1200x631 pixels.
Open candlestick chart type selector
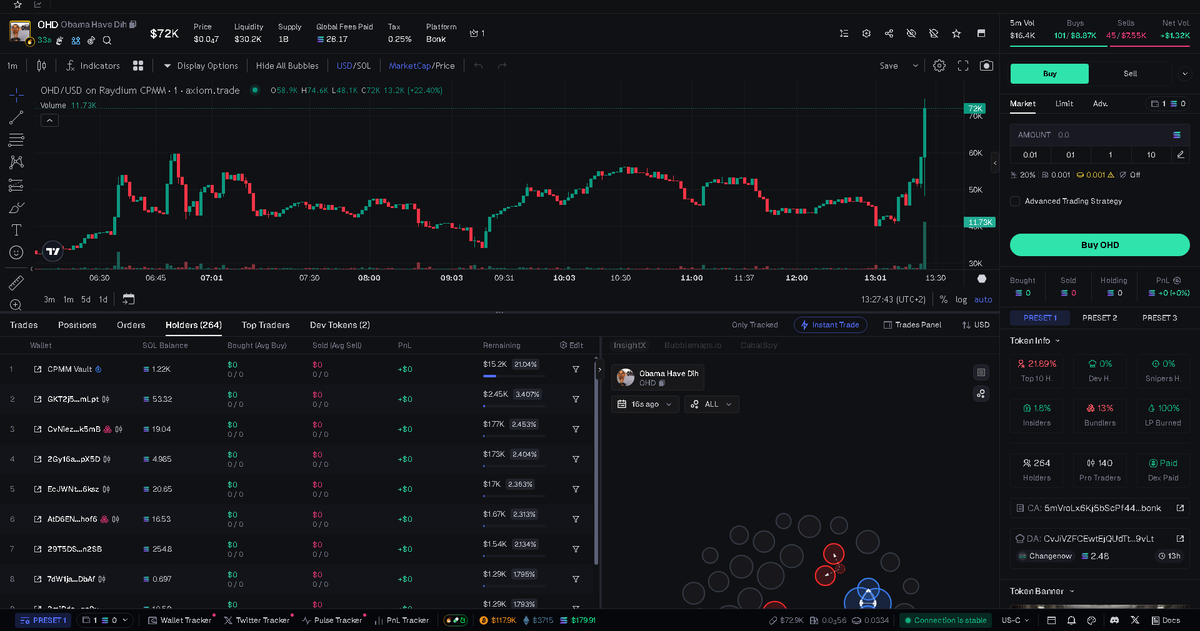41,66
